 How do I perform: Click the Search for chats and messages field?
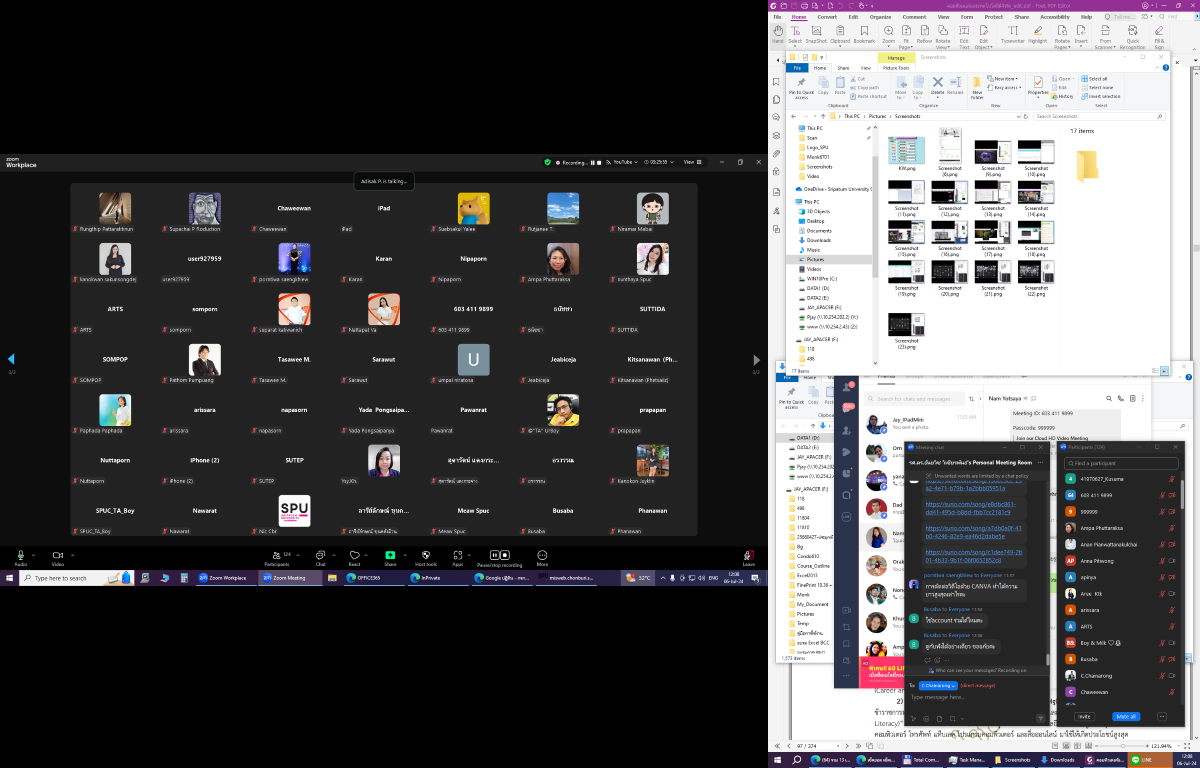click(x=916, y=399)
